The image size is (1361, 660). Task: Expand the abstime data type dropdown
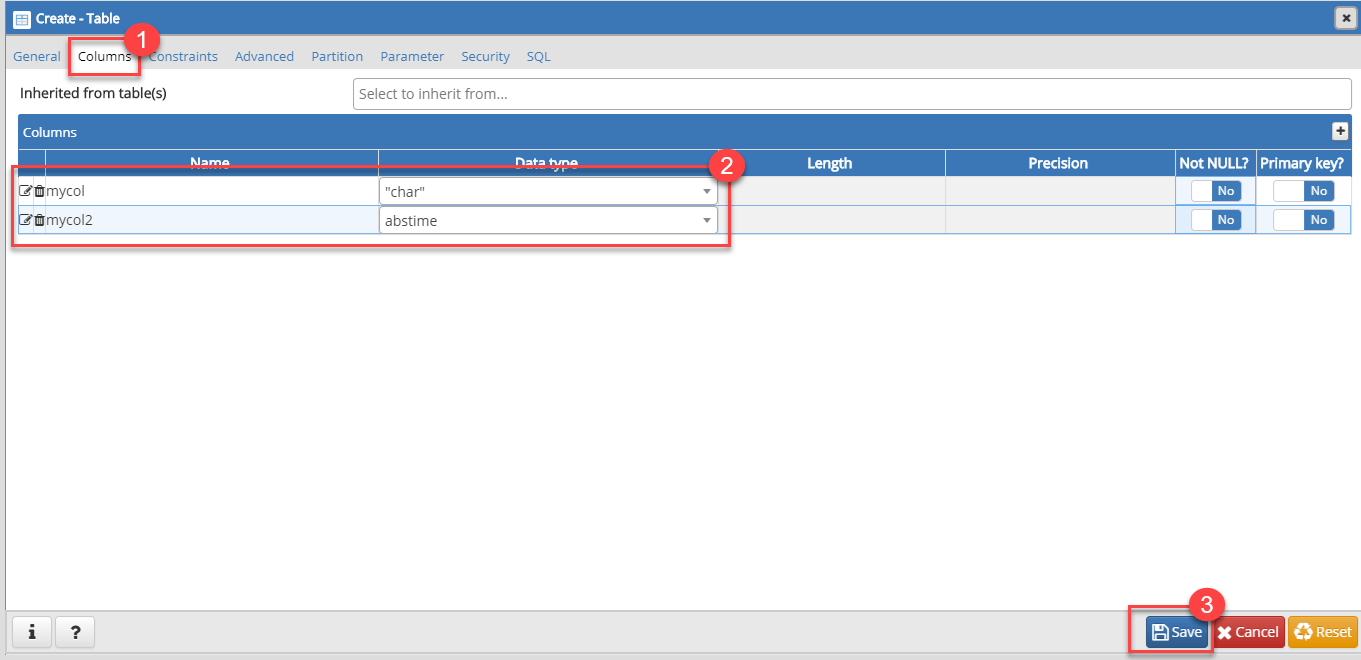pos(548,220)
